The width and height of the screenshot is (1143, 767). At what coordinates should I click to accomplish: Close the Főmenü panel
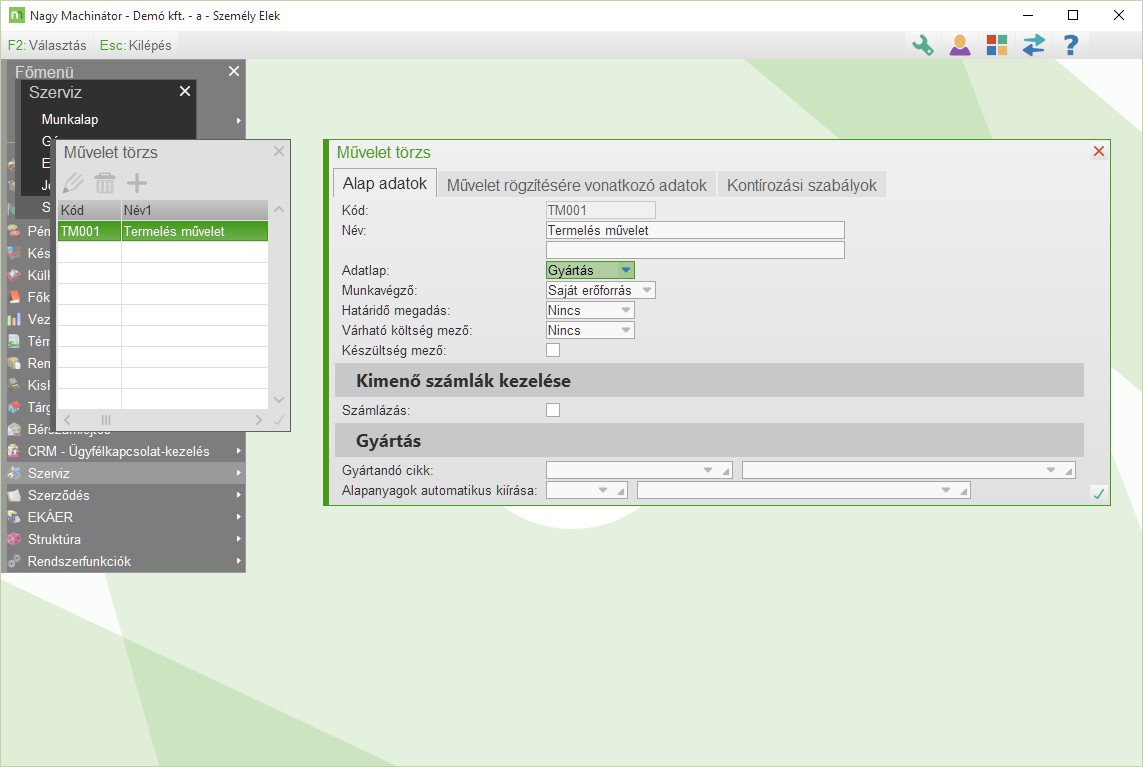pyautogui.click(x=234, y=71)
